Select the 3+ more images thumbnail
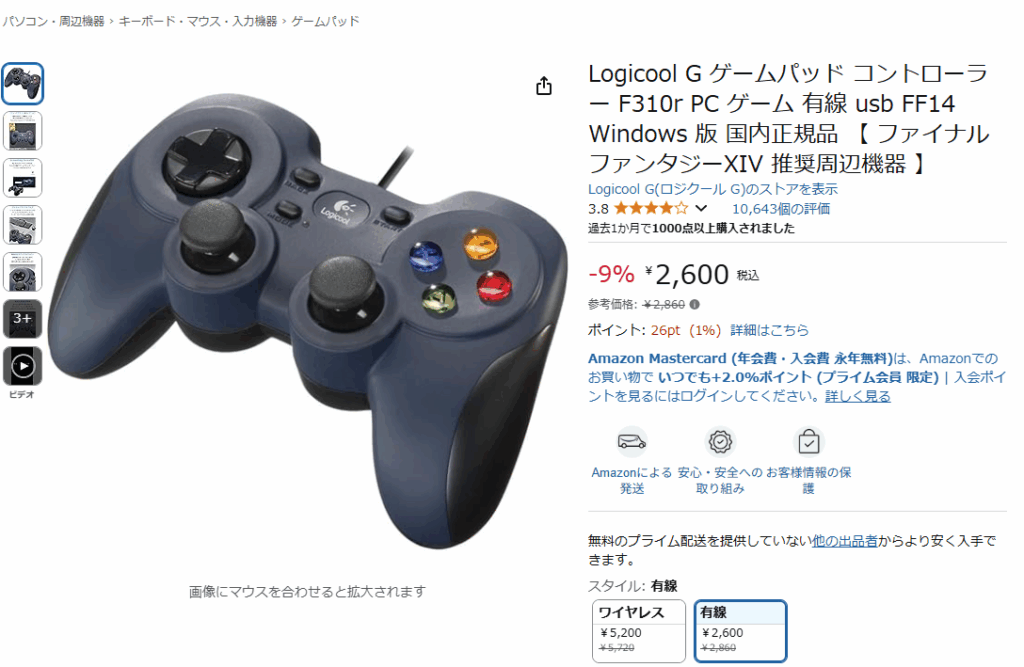Screen dimensions: 1024x667 click(x=23, y=319)
